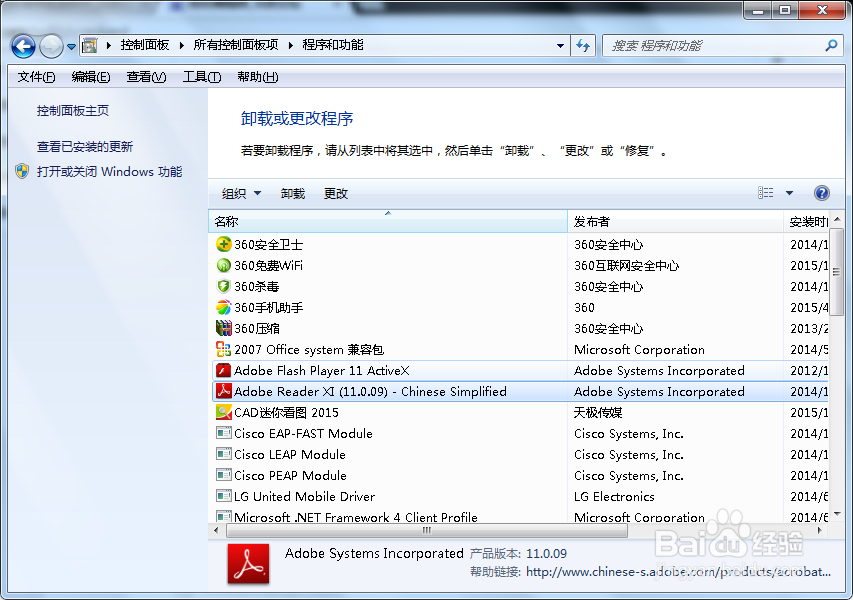Click the CAD迷你看图 2015 icon
Image resolution: width=853 pixels, height=600 pixels.
tap(224, 412)
